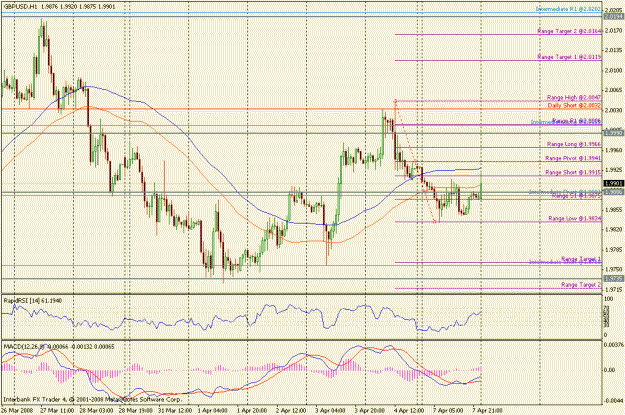625x415 pixels.
Task: Select the Range Long @1.9966 label
Action: pyautogui.click(x=574, y=144)
